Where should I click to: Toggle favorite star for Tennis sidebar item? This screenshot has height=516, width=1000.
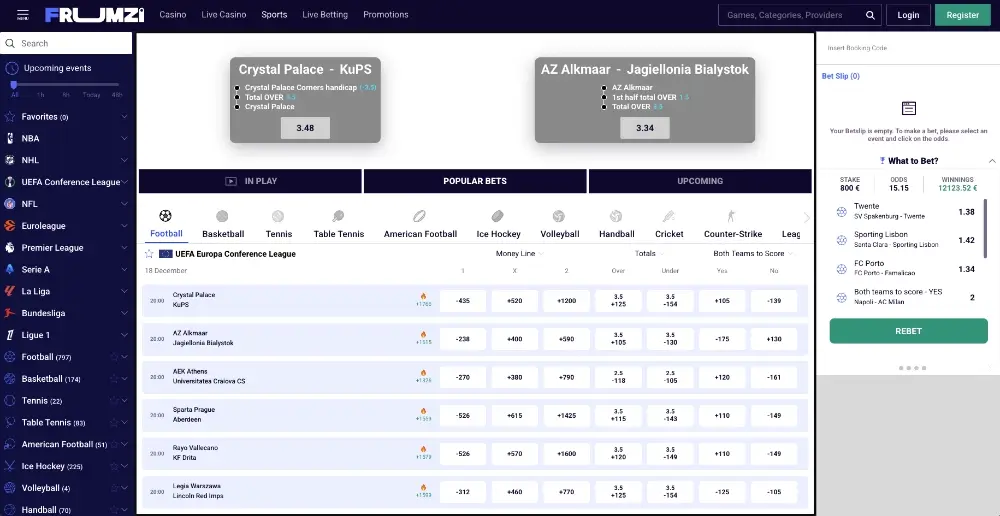coord(114,401)
